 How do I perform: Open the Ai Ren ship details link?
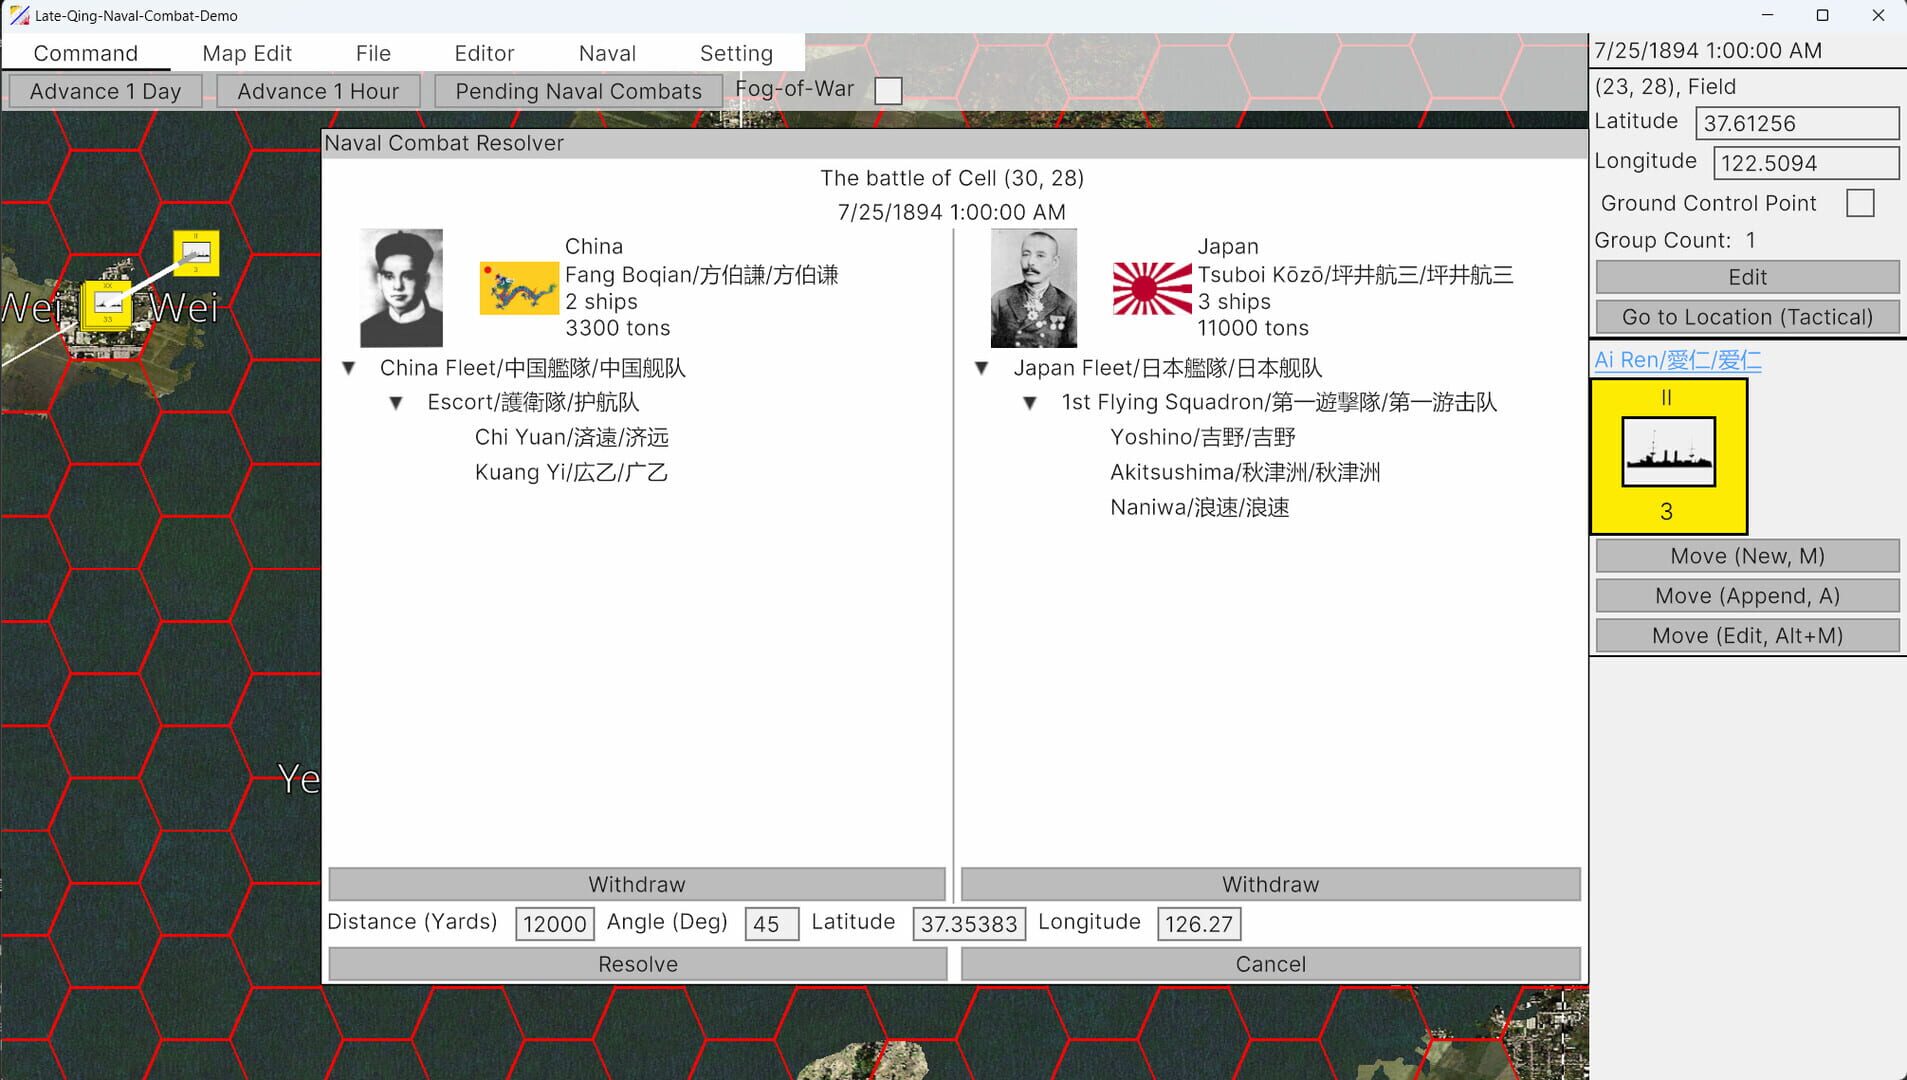[x=1676, y=359]
